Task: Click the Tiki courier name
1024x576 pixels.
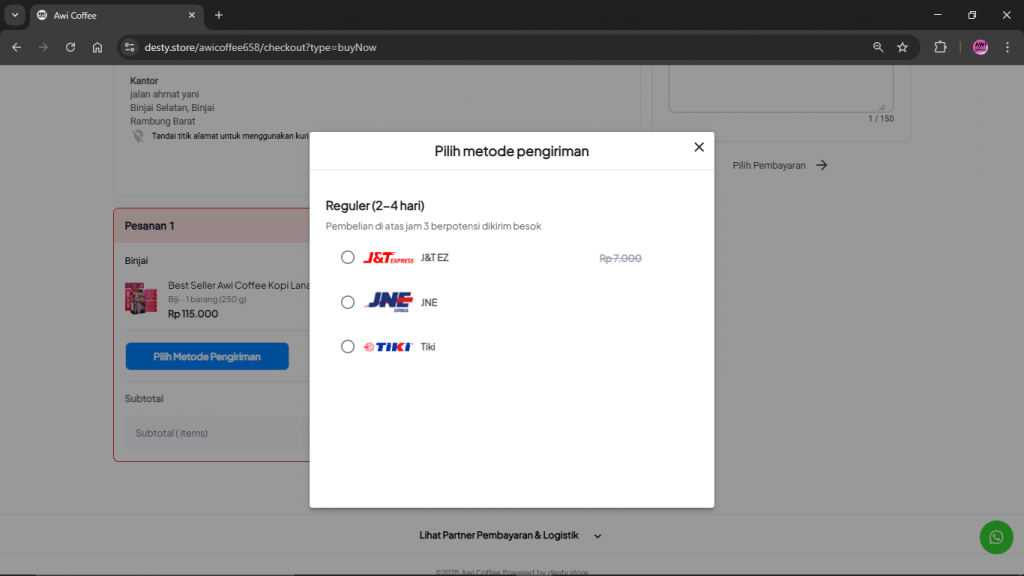Action: click(x=428, y=347)
